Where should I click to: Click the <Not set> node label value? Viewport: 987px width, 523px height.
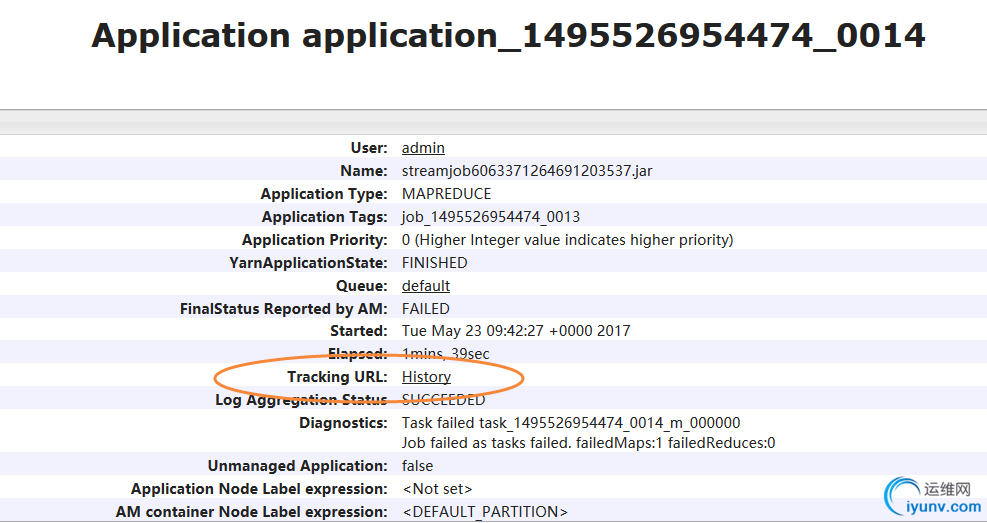point(437,489)
